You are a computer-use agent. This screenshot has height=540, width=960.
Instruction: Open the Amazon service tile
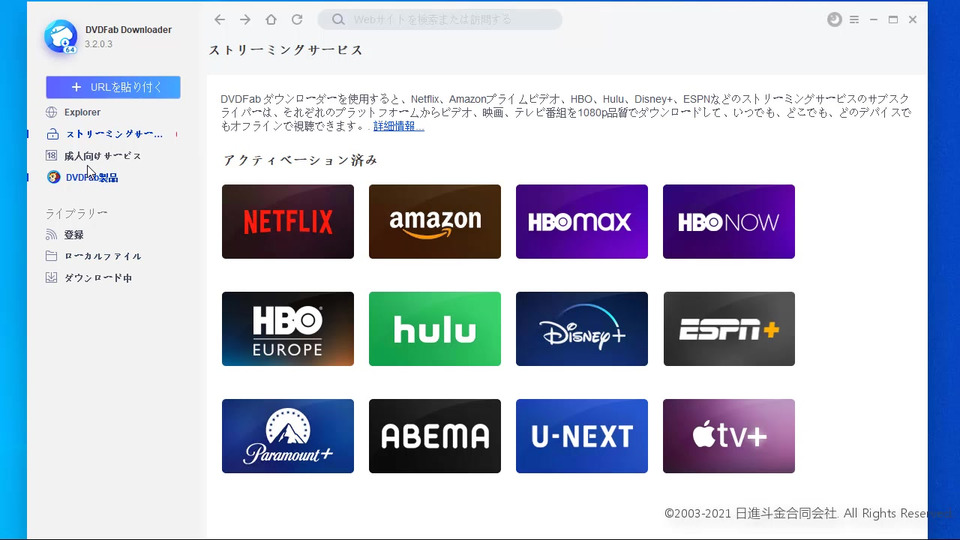pyautogui.click(x=435, y=222)
